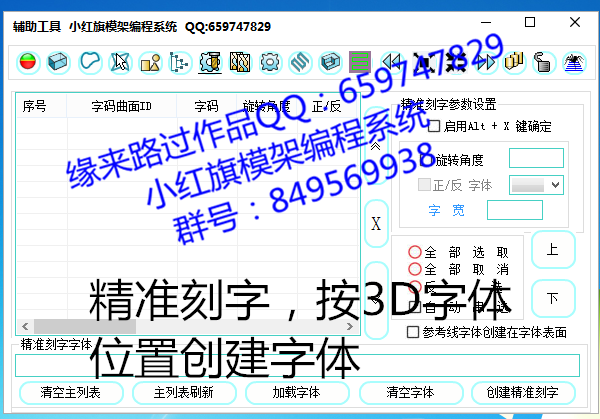Screen dimensions: 600x419
Task: Select the 全部取消 radio button
Action: pyautogui.click(x=415, y=269)
